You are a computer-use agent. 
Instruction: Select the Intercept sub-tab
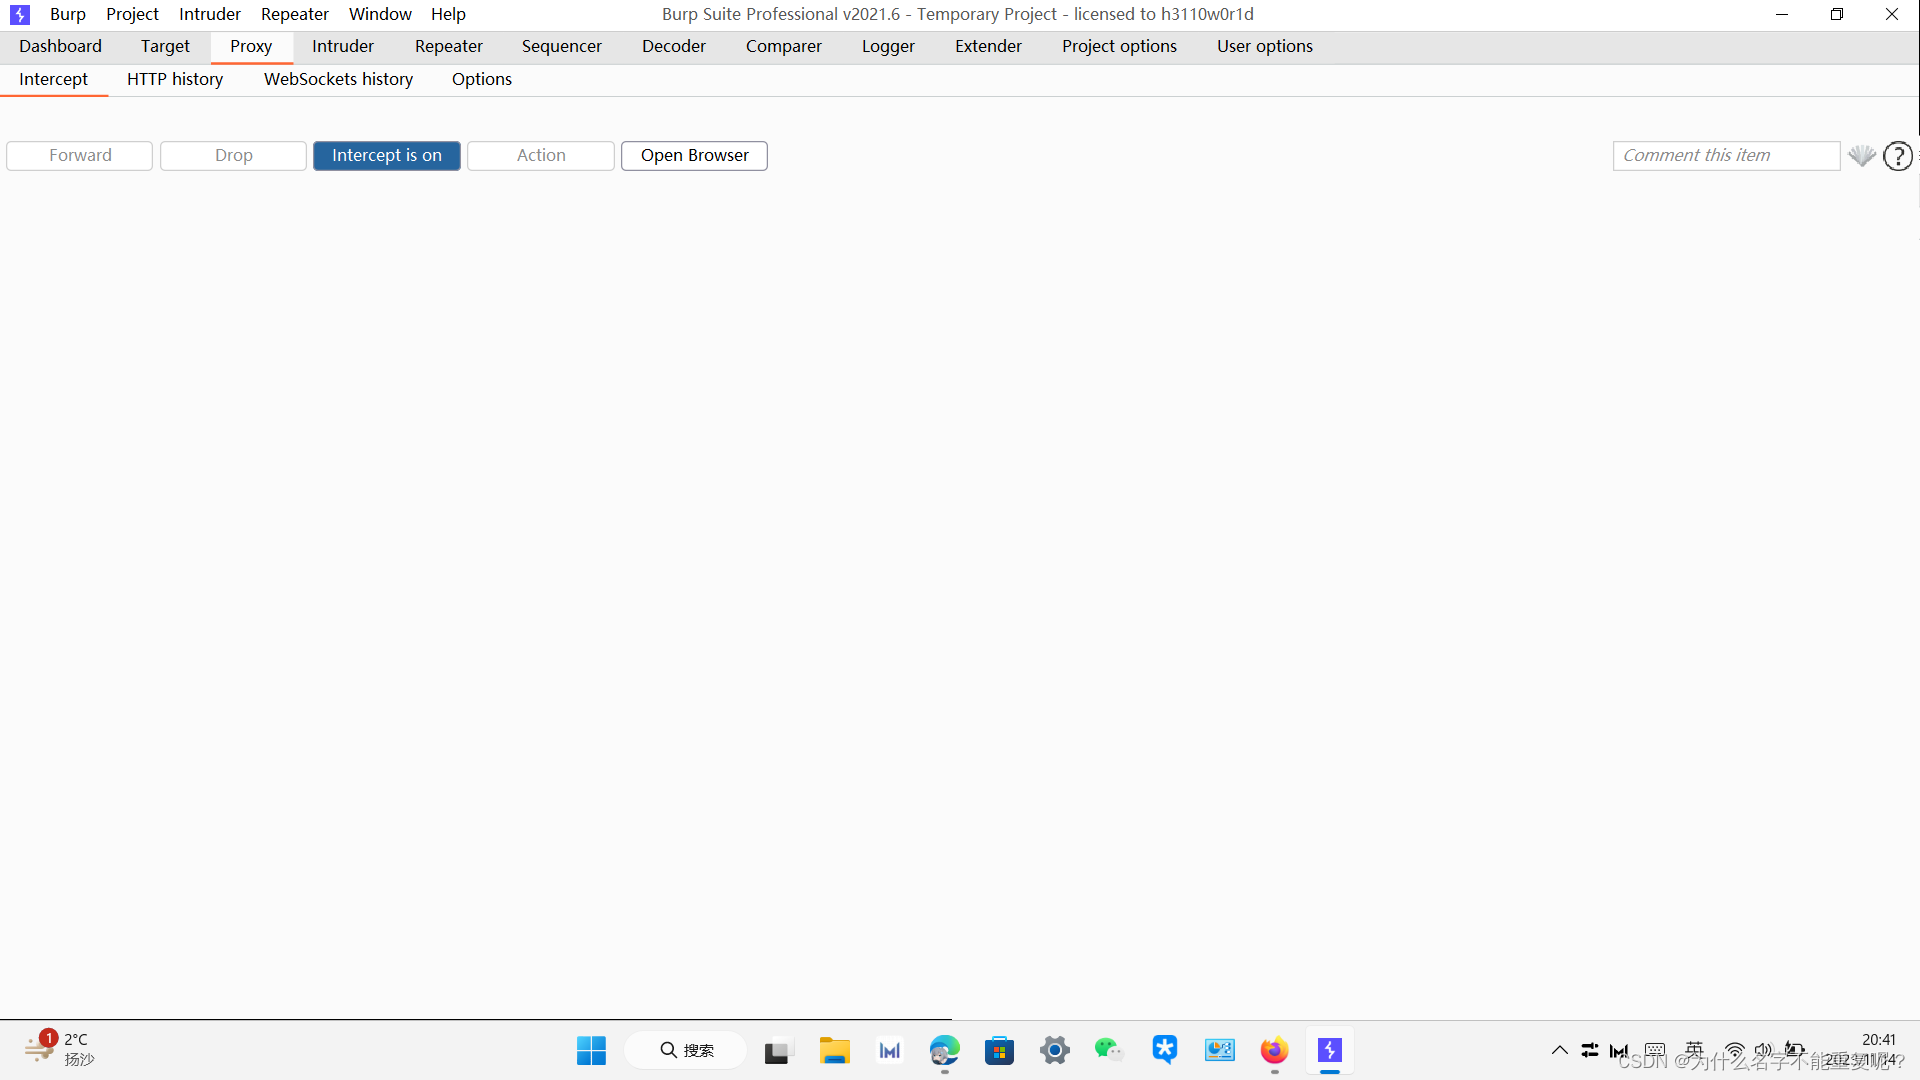53,80
